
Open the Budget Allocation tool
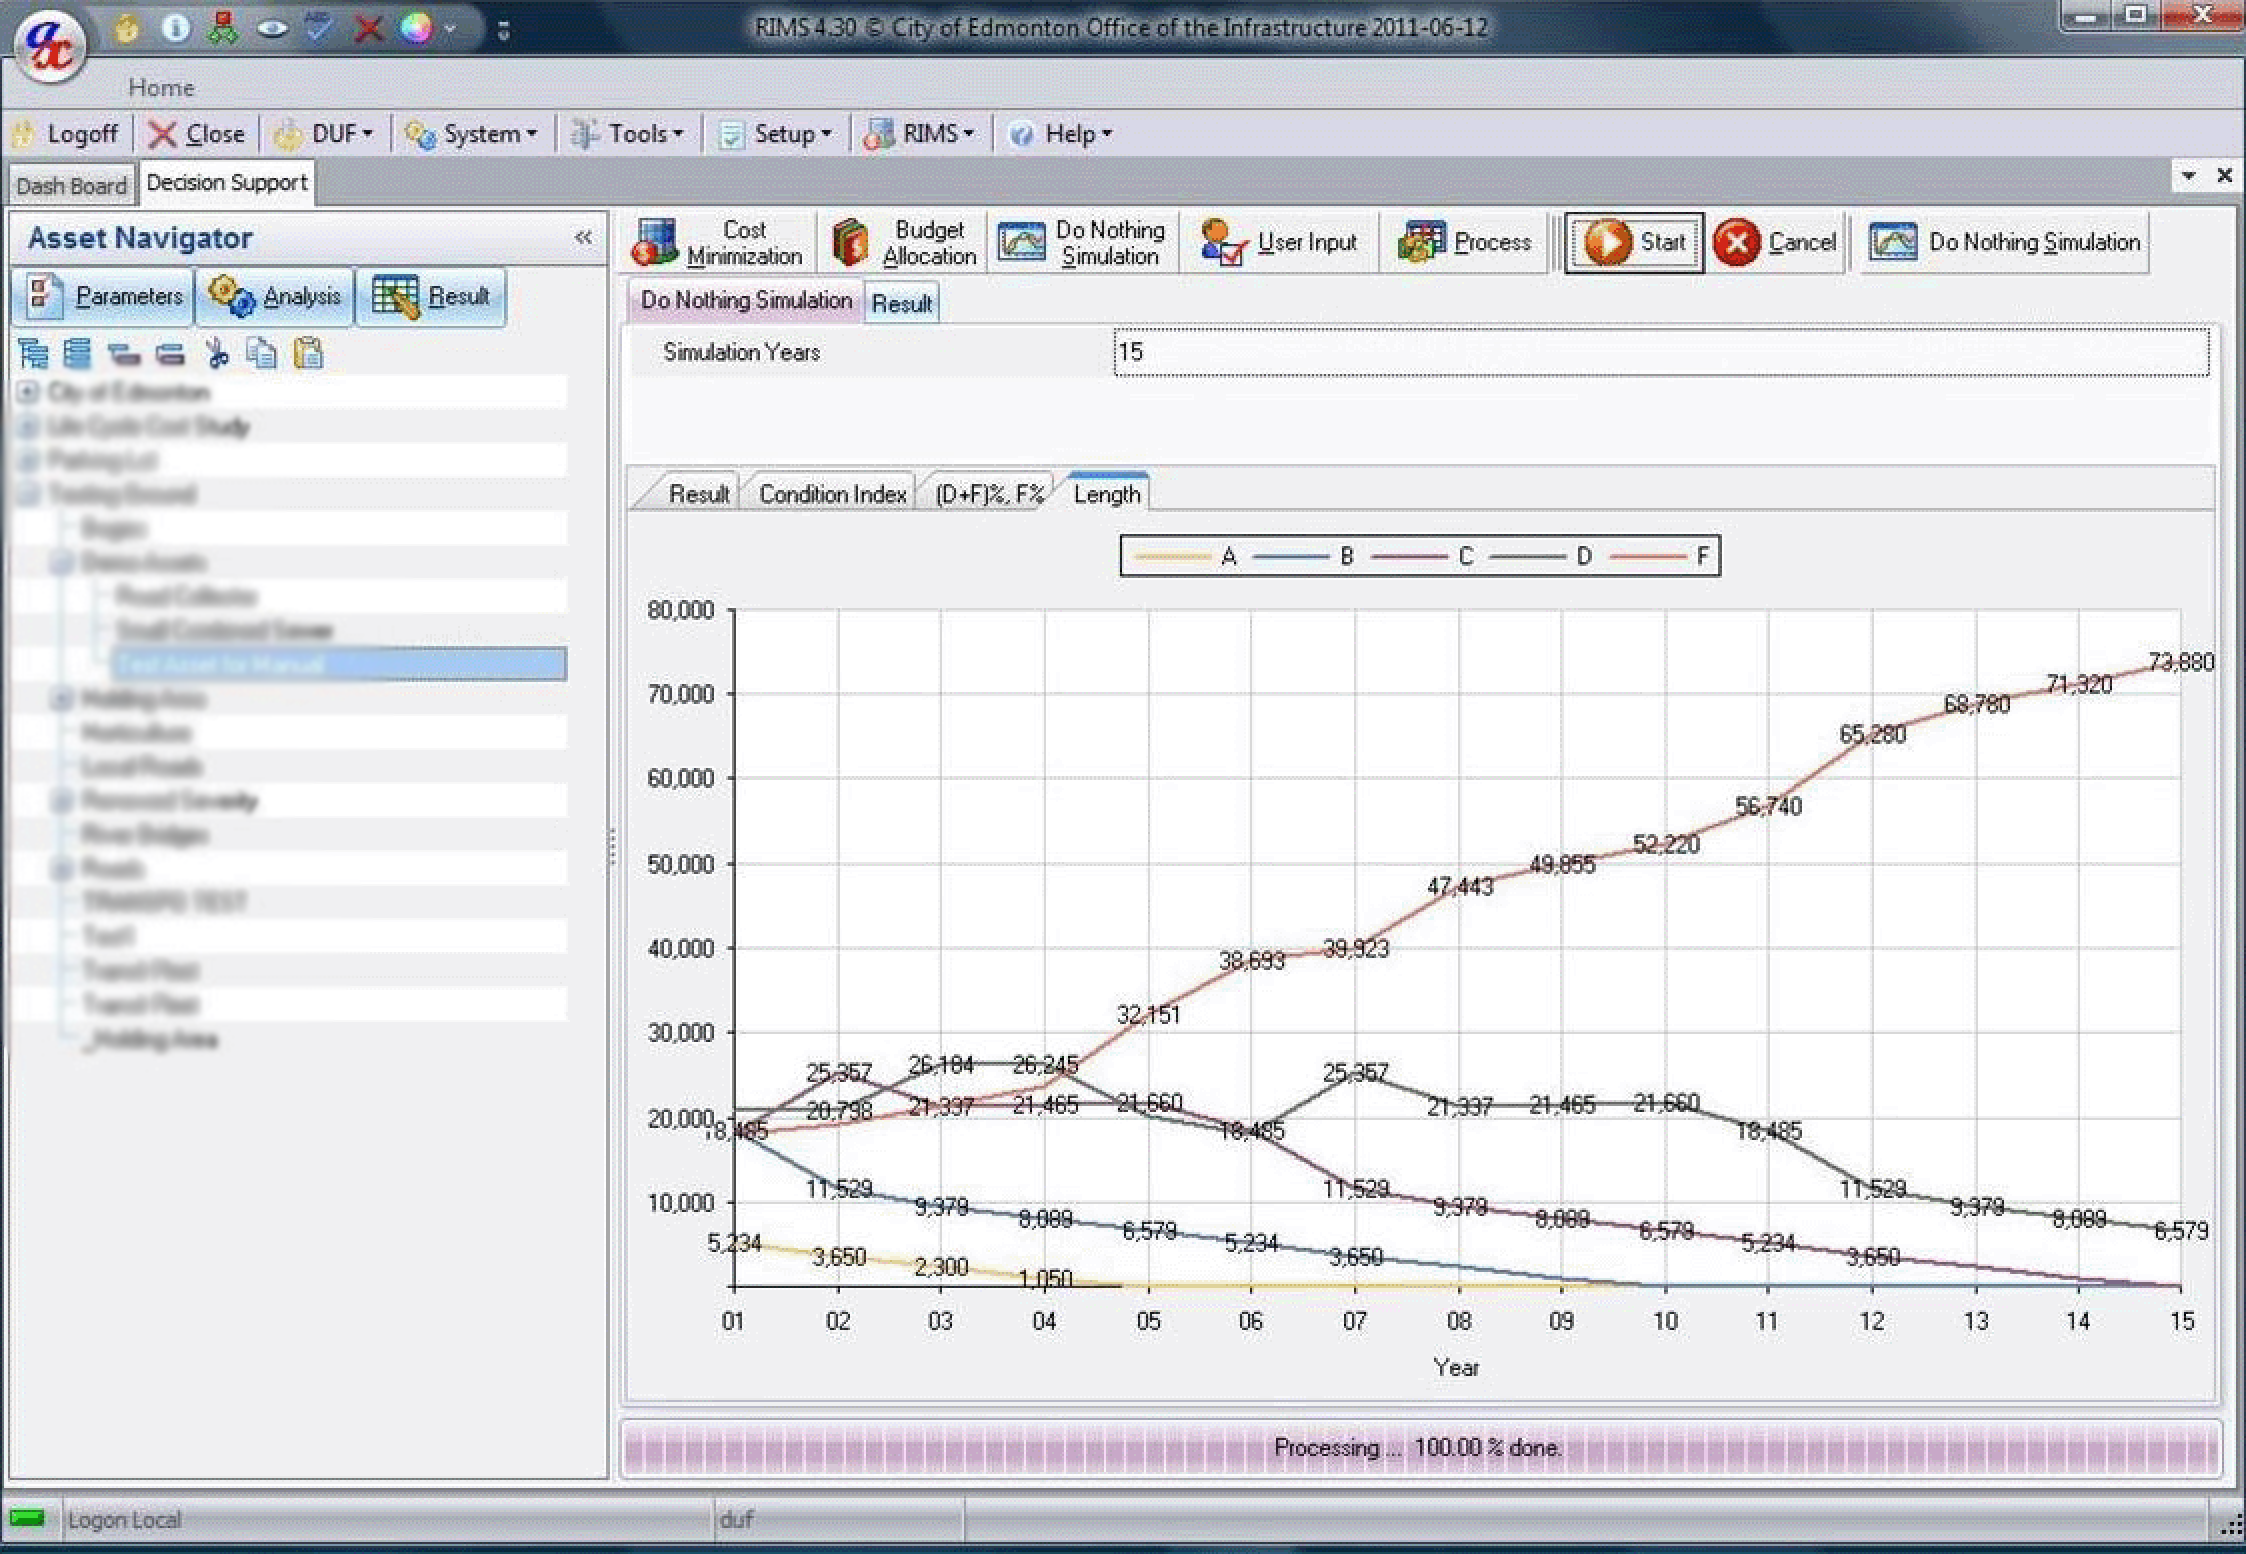click(x=902, y=241)
